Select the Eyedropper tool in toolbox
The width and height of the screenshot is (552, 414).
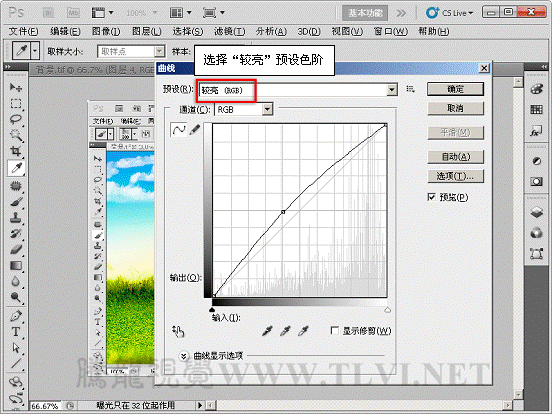[16, 168]
